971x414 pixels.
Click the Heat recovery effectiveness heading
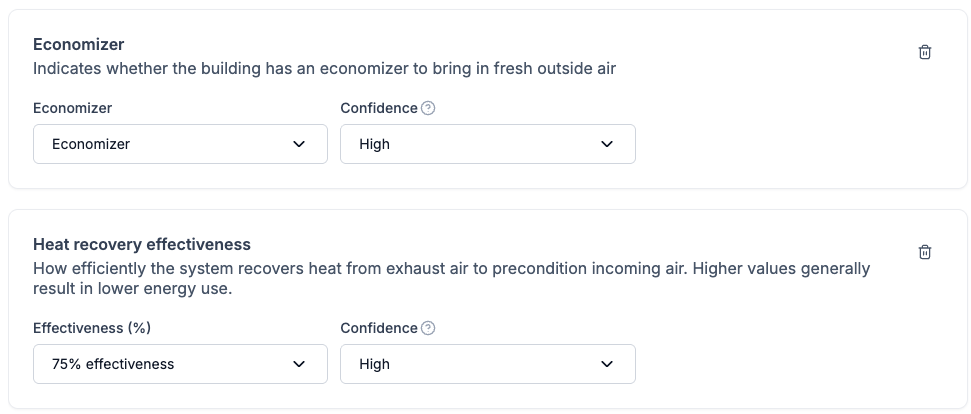(141, 244)
